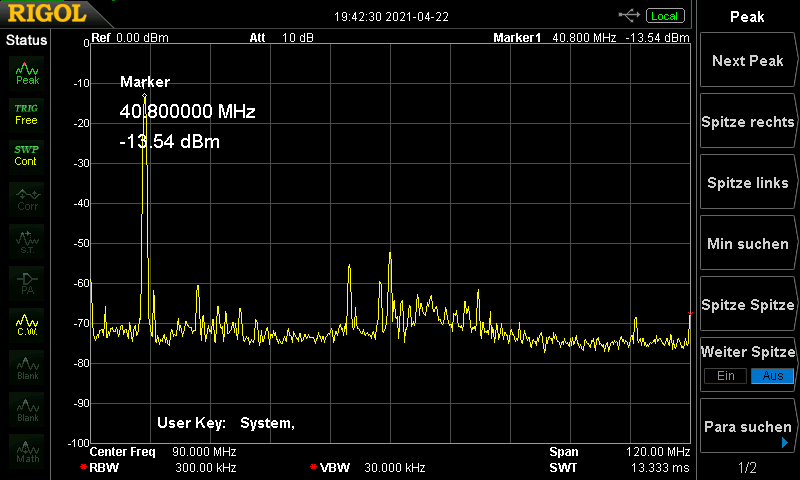Click the RIGOL logo
800x480 pixels.
click(x=47, y=13)
